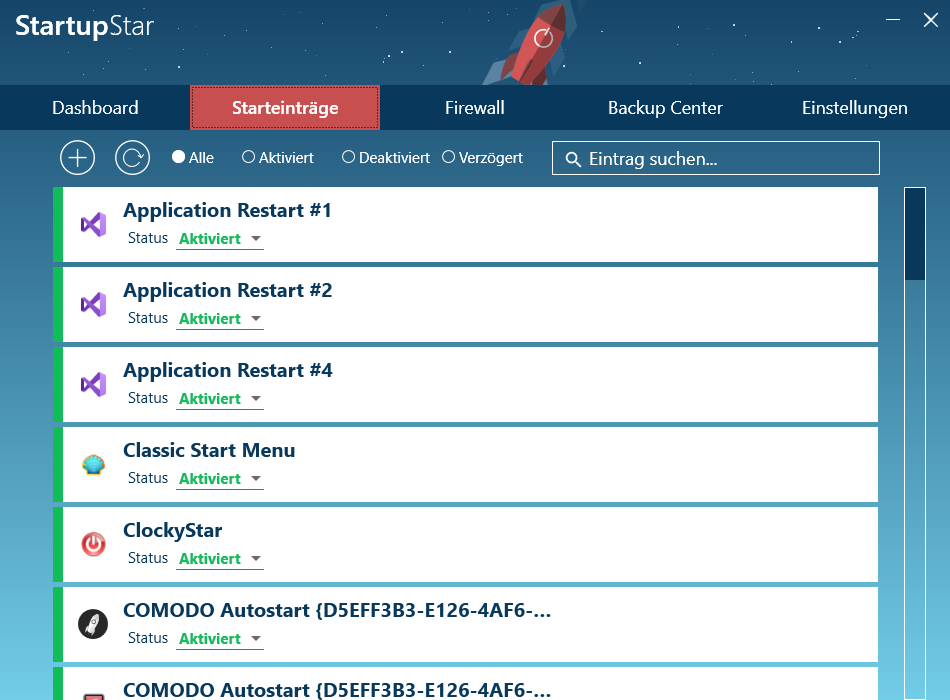
Task: Open the ClockyStar status dropdown
Action: click(x=220, y=559)
